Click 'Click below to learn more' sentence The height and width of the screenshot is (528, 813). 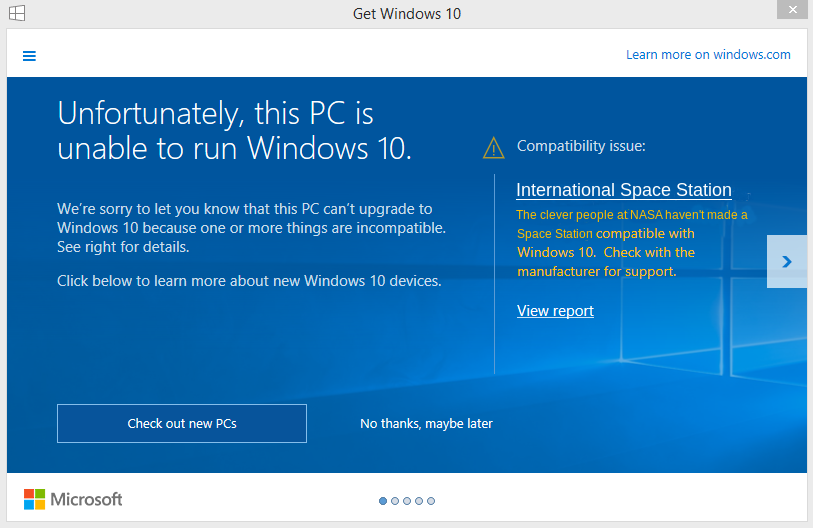(x=249, y=281)
